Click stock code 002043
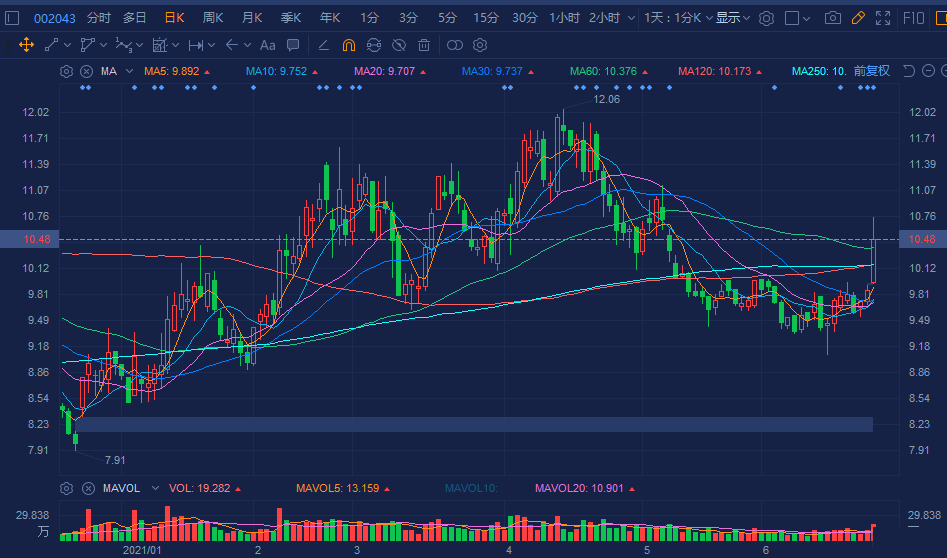 click(x=52, y=18)
